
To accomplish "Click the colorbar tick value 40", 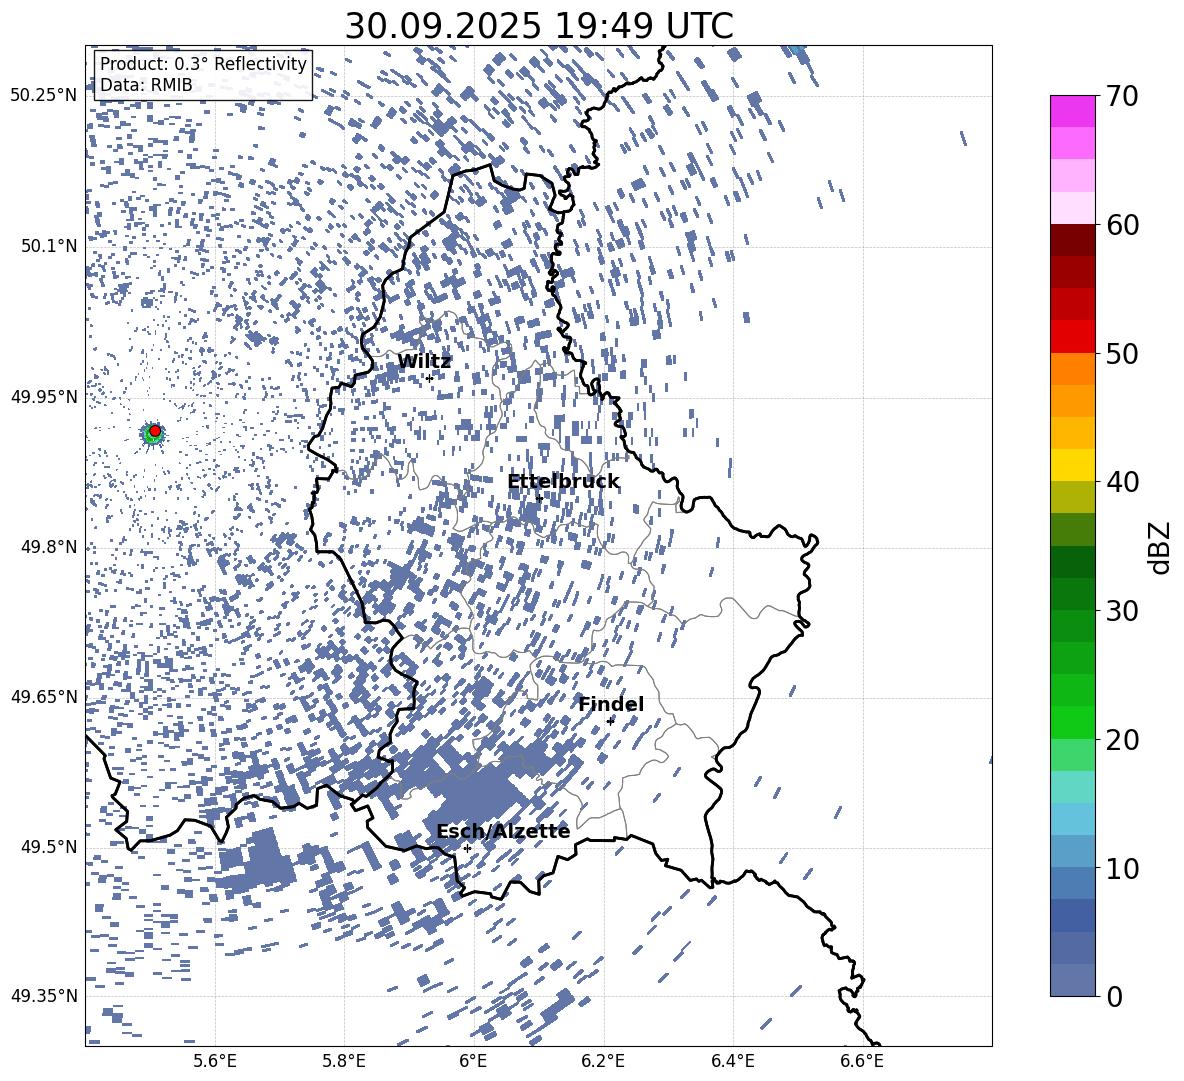I will pyautogui.click(x=1122, y=482).
